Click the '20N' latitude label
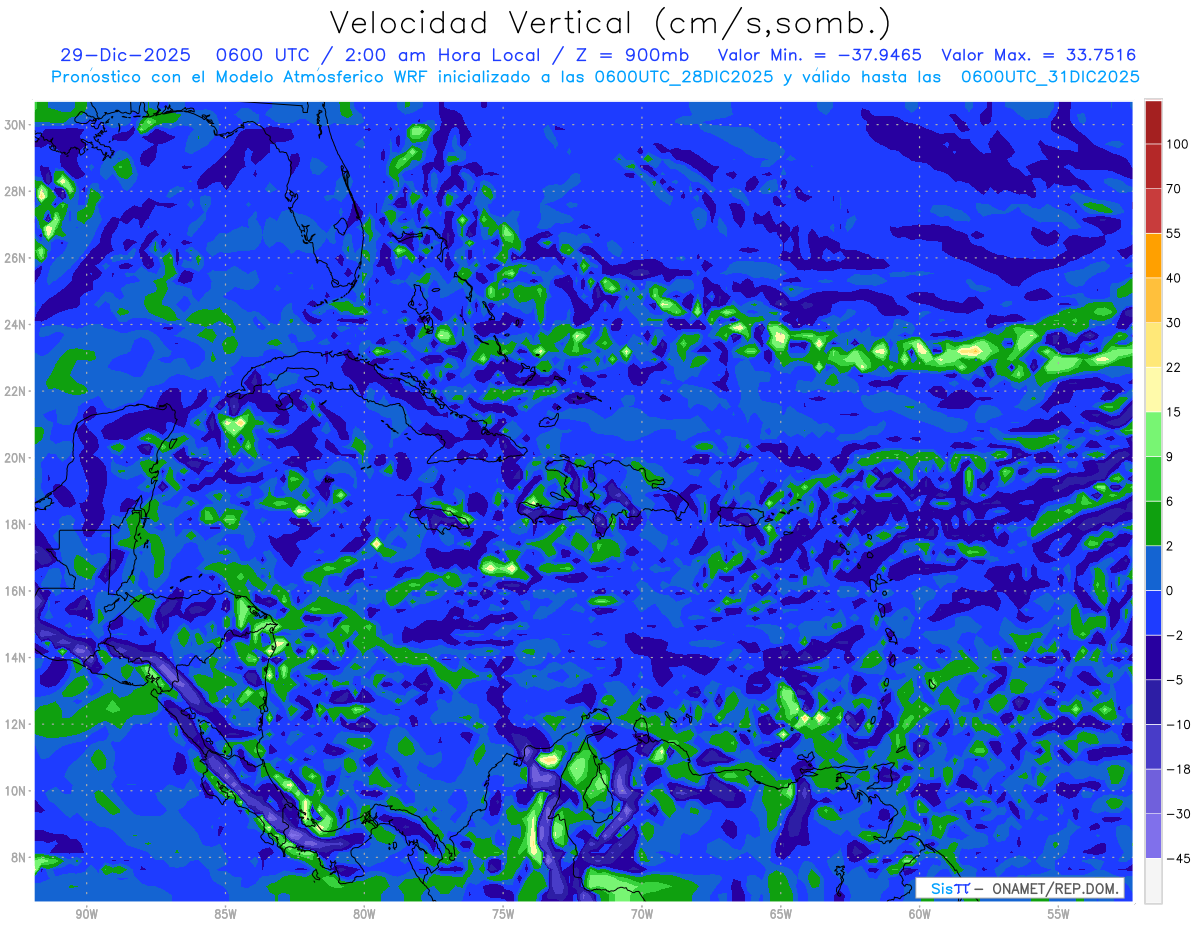 (x=16, y=458)
